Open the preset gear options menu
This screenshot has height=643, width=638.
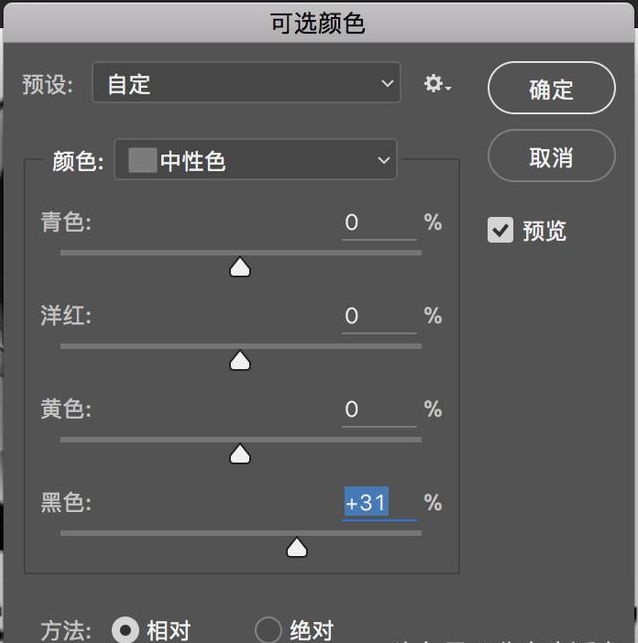[437, 85]
